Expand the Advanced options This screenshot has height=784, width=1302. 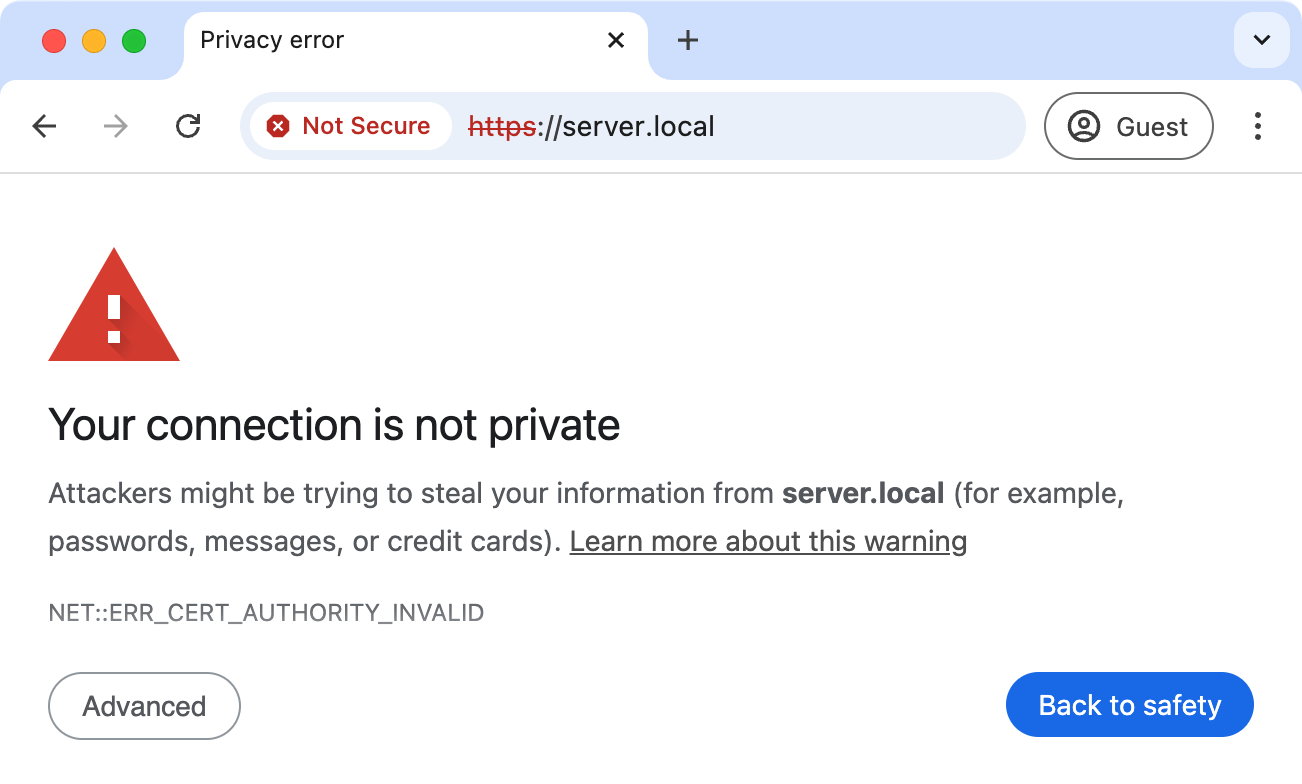144,706
